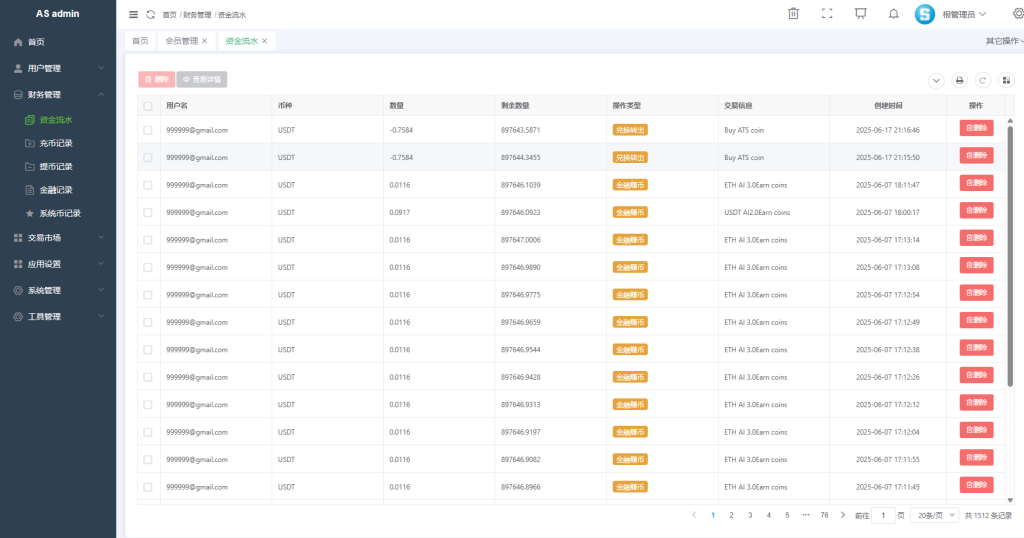Collapse the sidebar with the hamburger icon
The image size is (1024, 538).
[133, 14]
